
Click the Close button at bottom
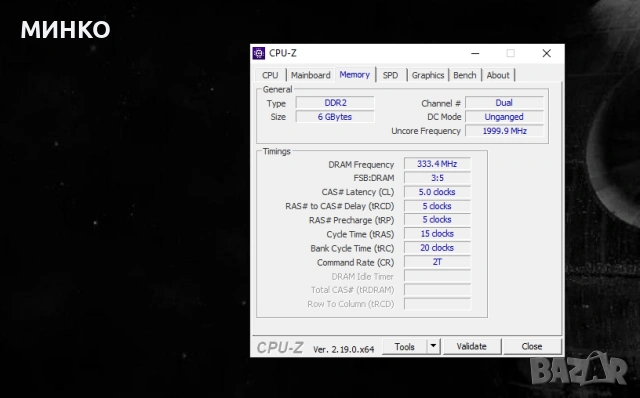[532, 347]
